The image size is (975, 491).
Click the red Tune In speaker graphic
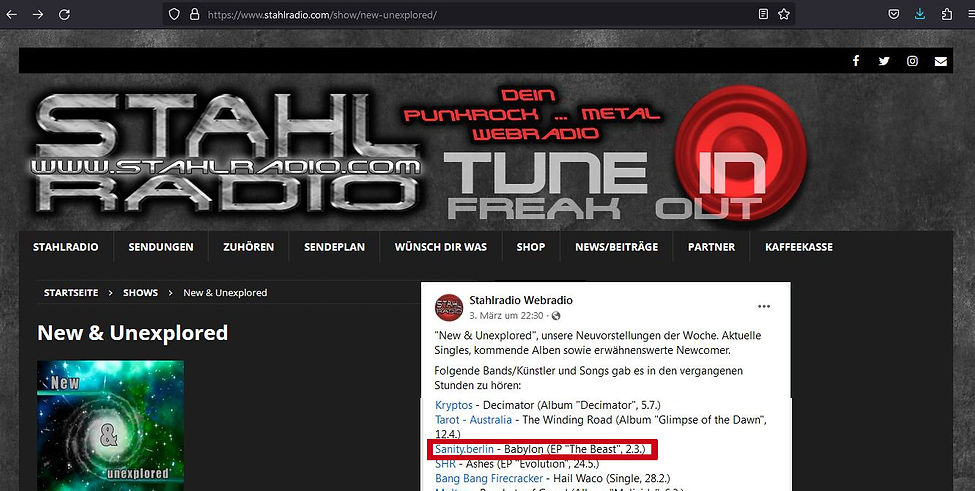(741, 152)
